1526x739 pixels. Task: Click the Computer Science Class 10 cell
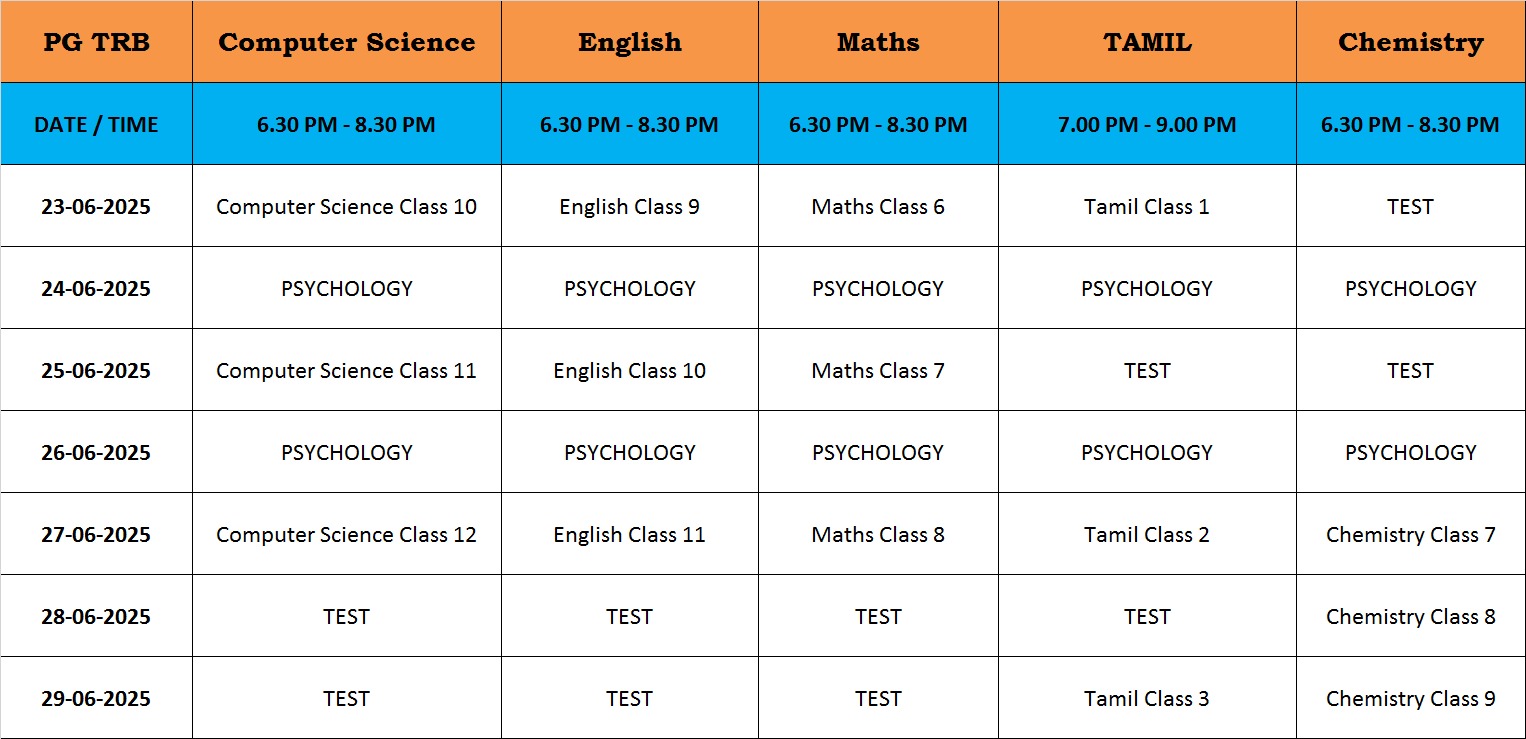point(347,206)
